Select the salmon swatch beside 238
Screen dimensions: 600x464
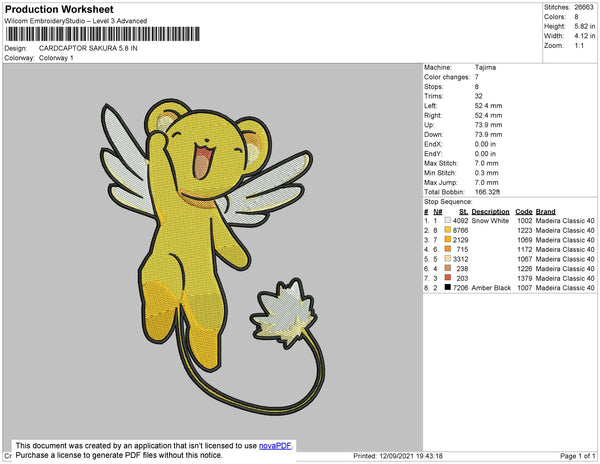point(448,269)
